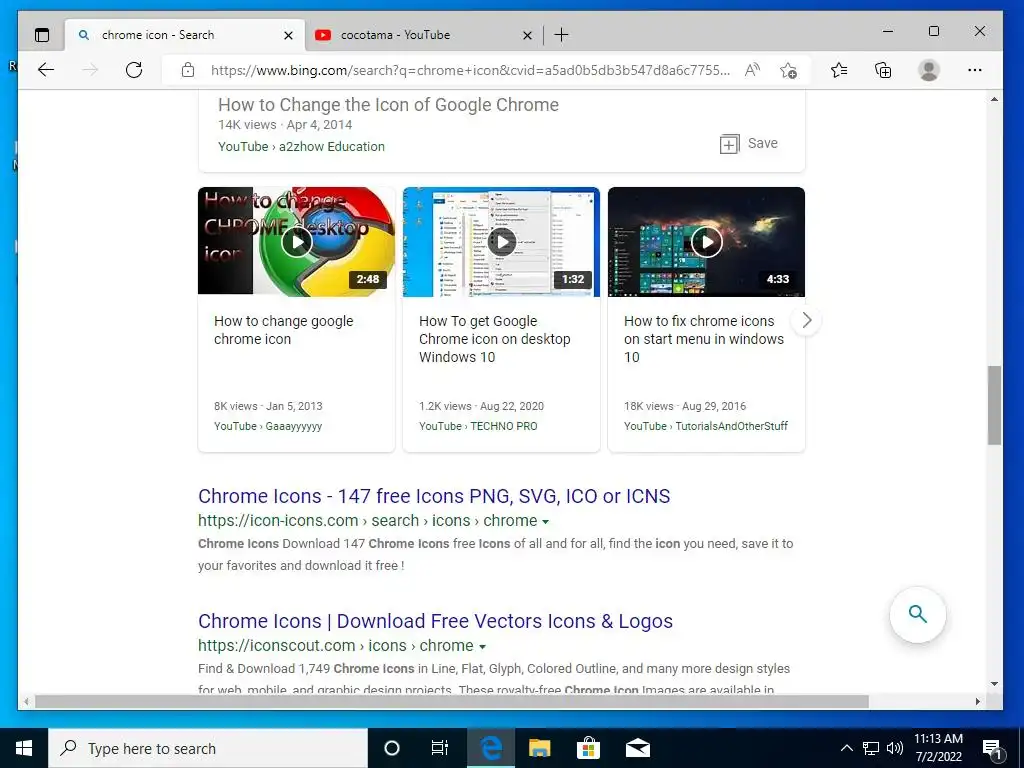Screen dimensions: 1024x768
Task: Click 'YouTube › TutorialsAndOtherStuff' source text
Action: [x=705, y=426]
